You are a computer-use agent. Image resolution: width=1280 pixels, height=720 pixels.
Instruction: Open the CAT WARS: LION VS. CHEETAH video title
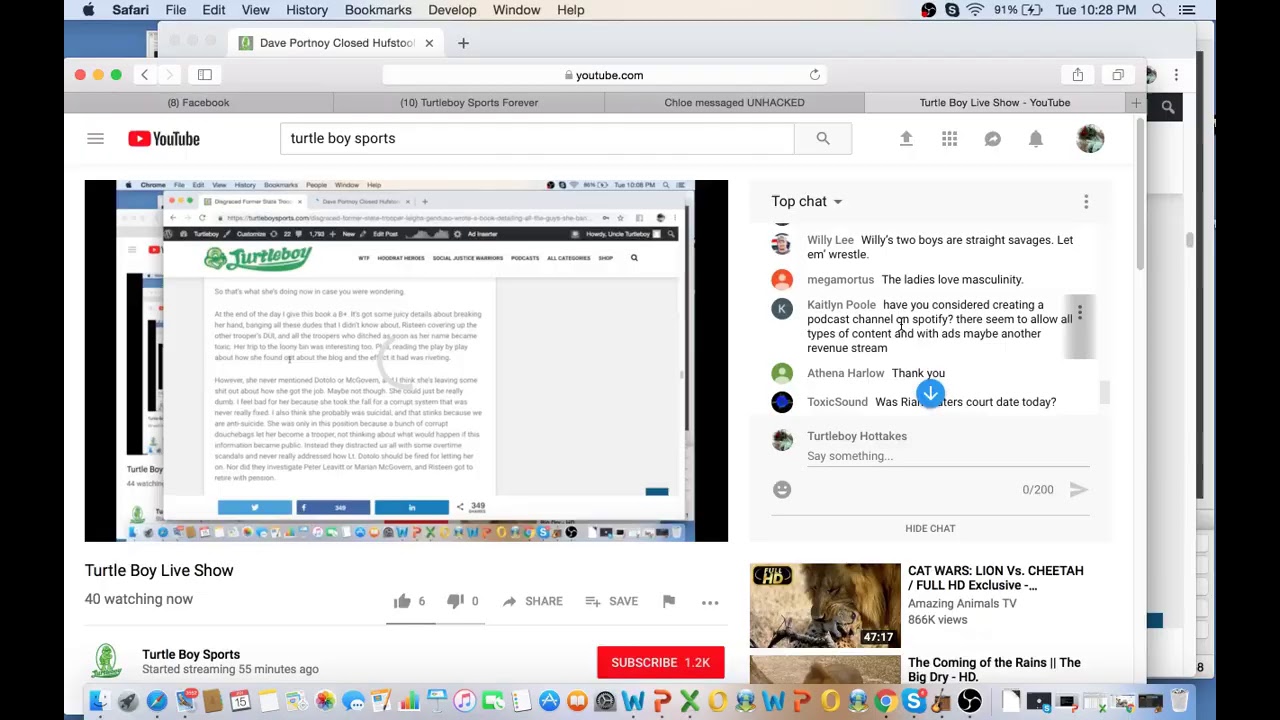[x=996, y=578]
